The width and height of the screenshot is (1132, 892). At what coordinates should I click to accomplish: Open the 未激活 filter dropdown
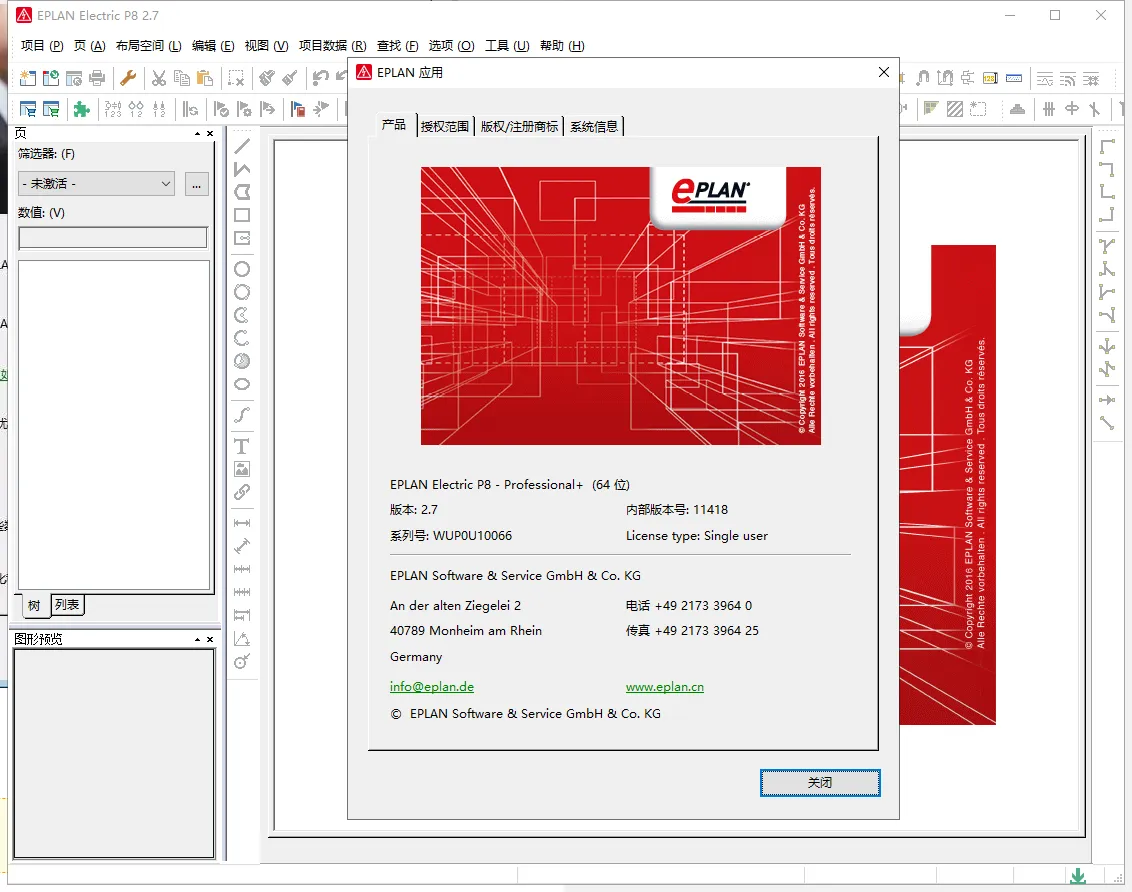click(97, 183)
